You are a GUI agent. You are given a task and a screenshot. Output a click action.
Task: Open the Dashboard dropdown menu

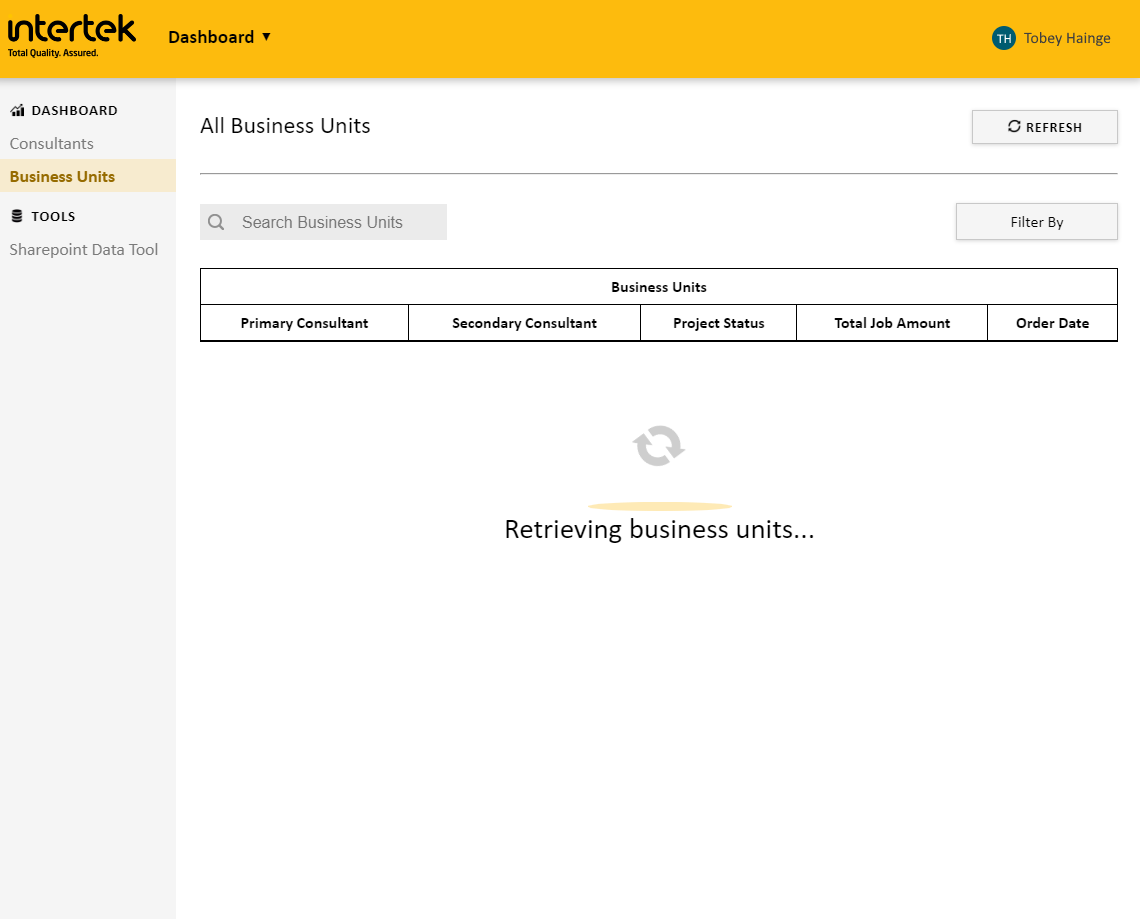(220, 37)
